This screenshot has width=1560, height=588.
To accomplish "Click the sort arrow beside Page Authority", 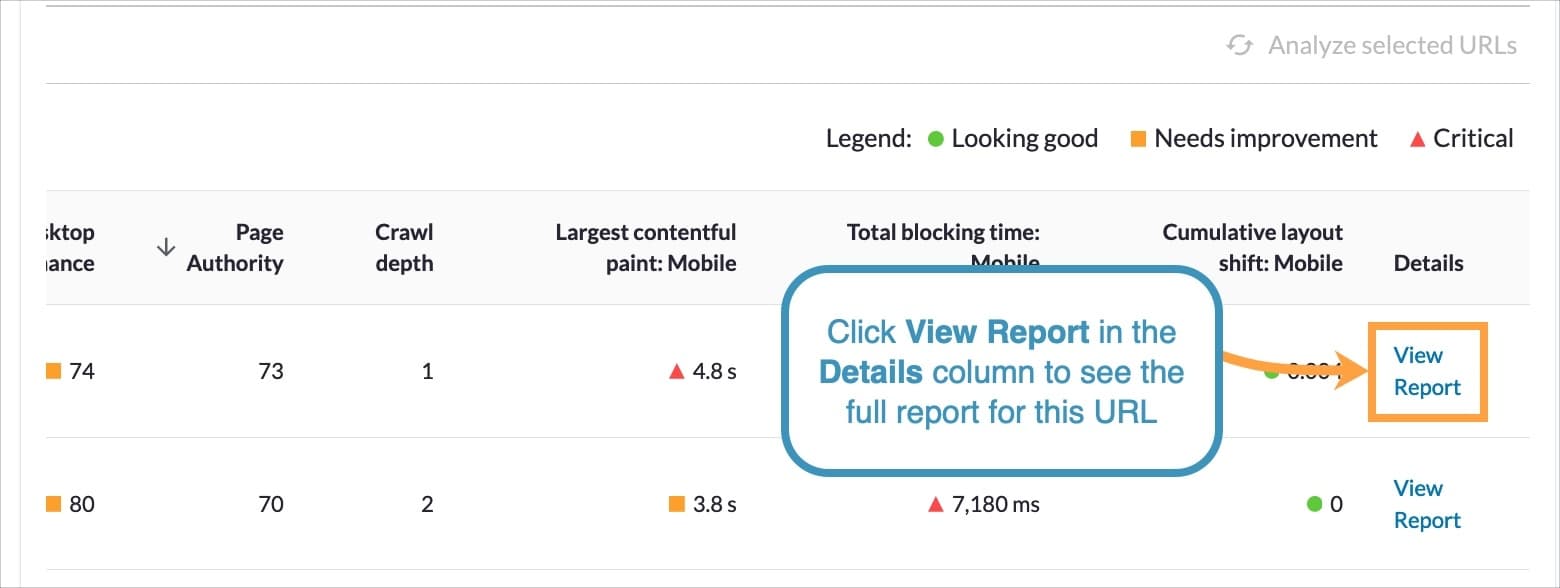I will point(165,248).
